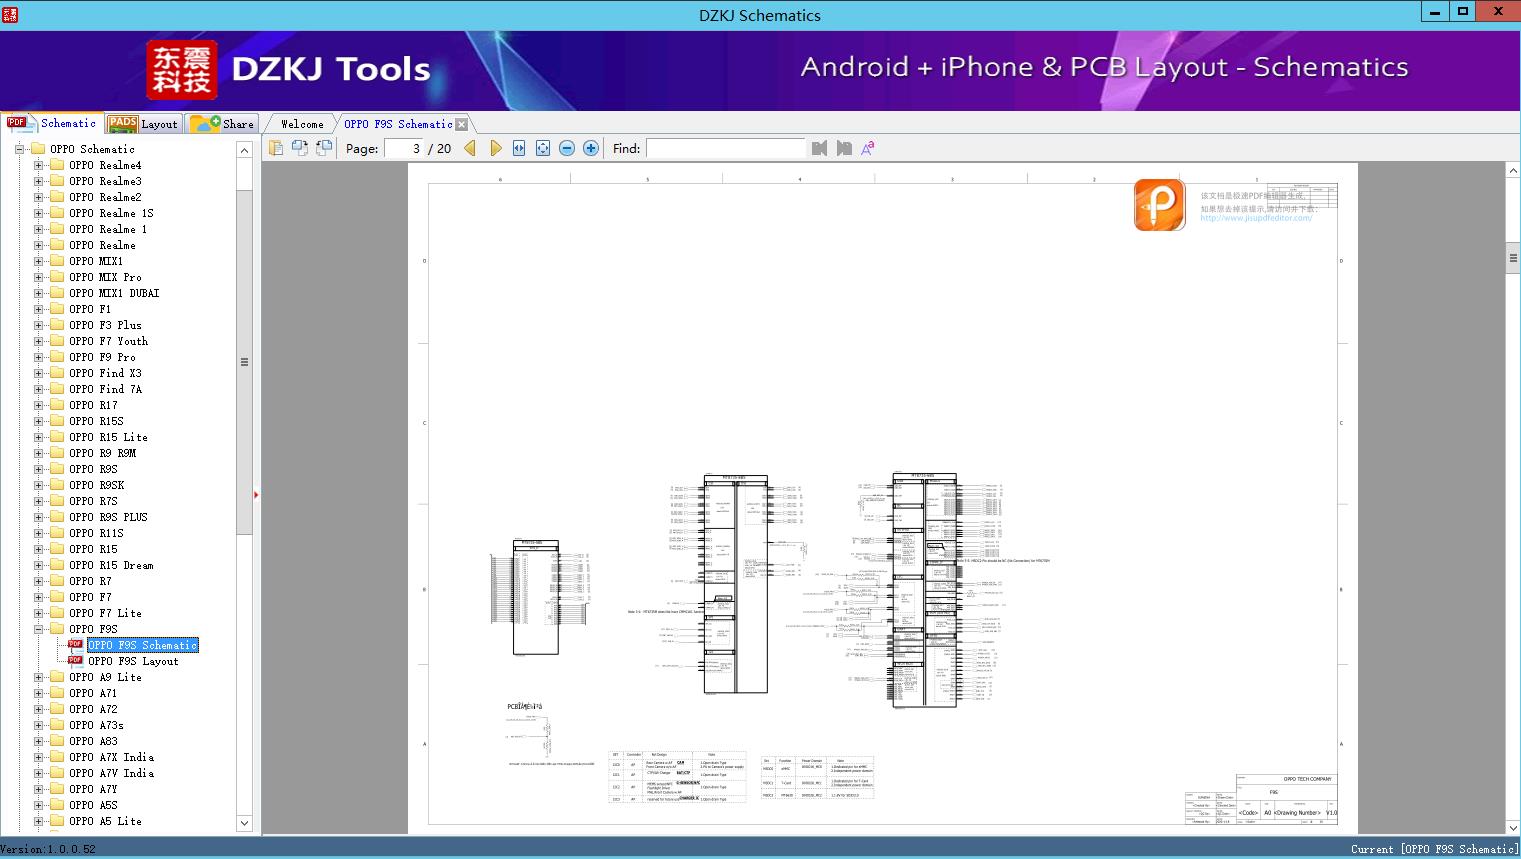Select OPPO F9S Schematic file in tree
Screen dimensions: 1521x859
click(x=143, y=645)
